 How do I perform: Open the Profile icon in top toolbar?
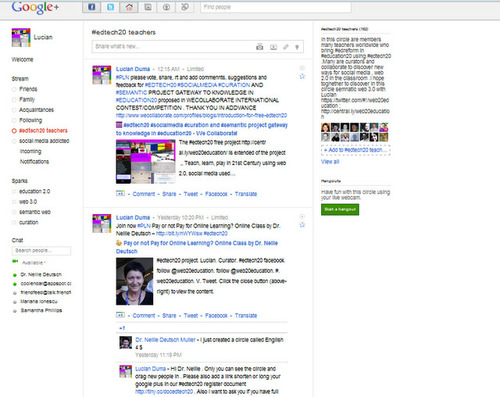[166, 7]
